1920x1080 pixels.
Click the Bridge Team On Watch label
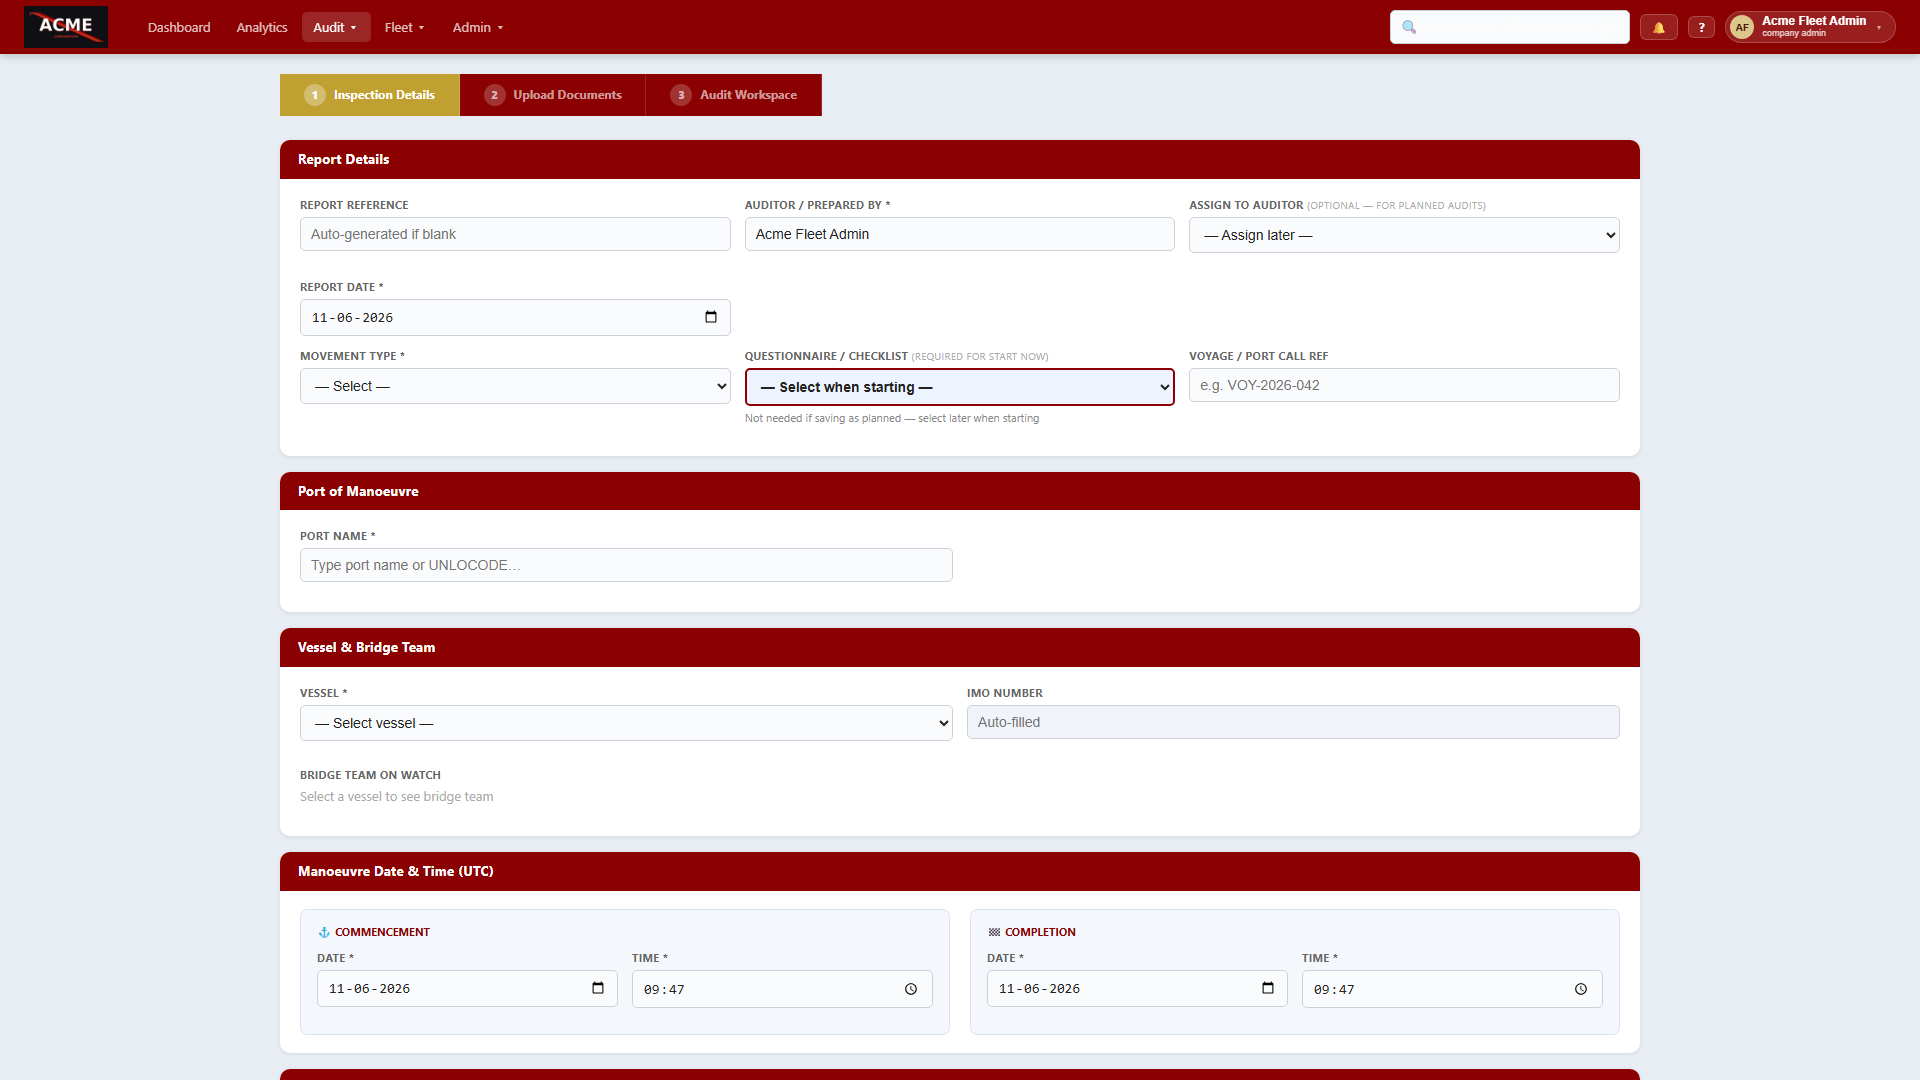click(370, 775)
